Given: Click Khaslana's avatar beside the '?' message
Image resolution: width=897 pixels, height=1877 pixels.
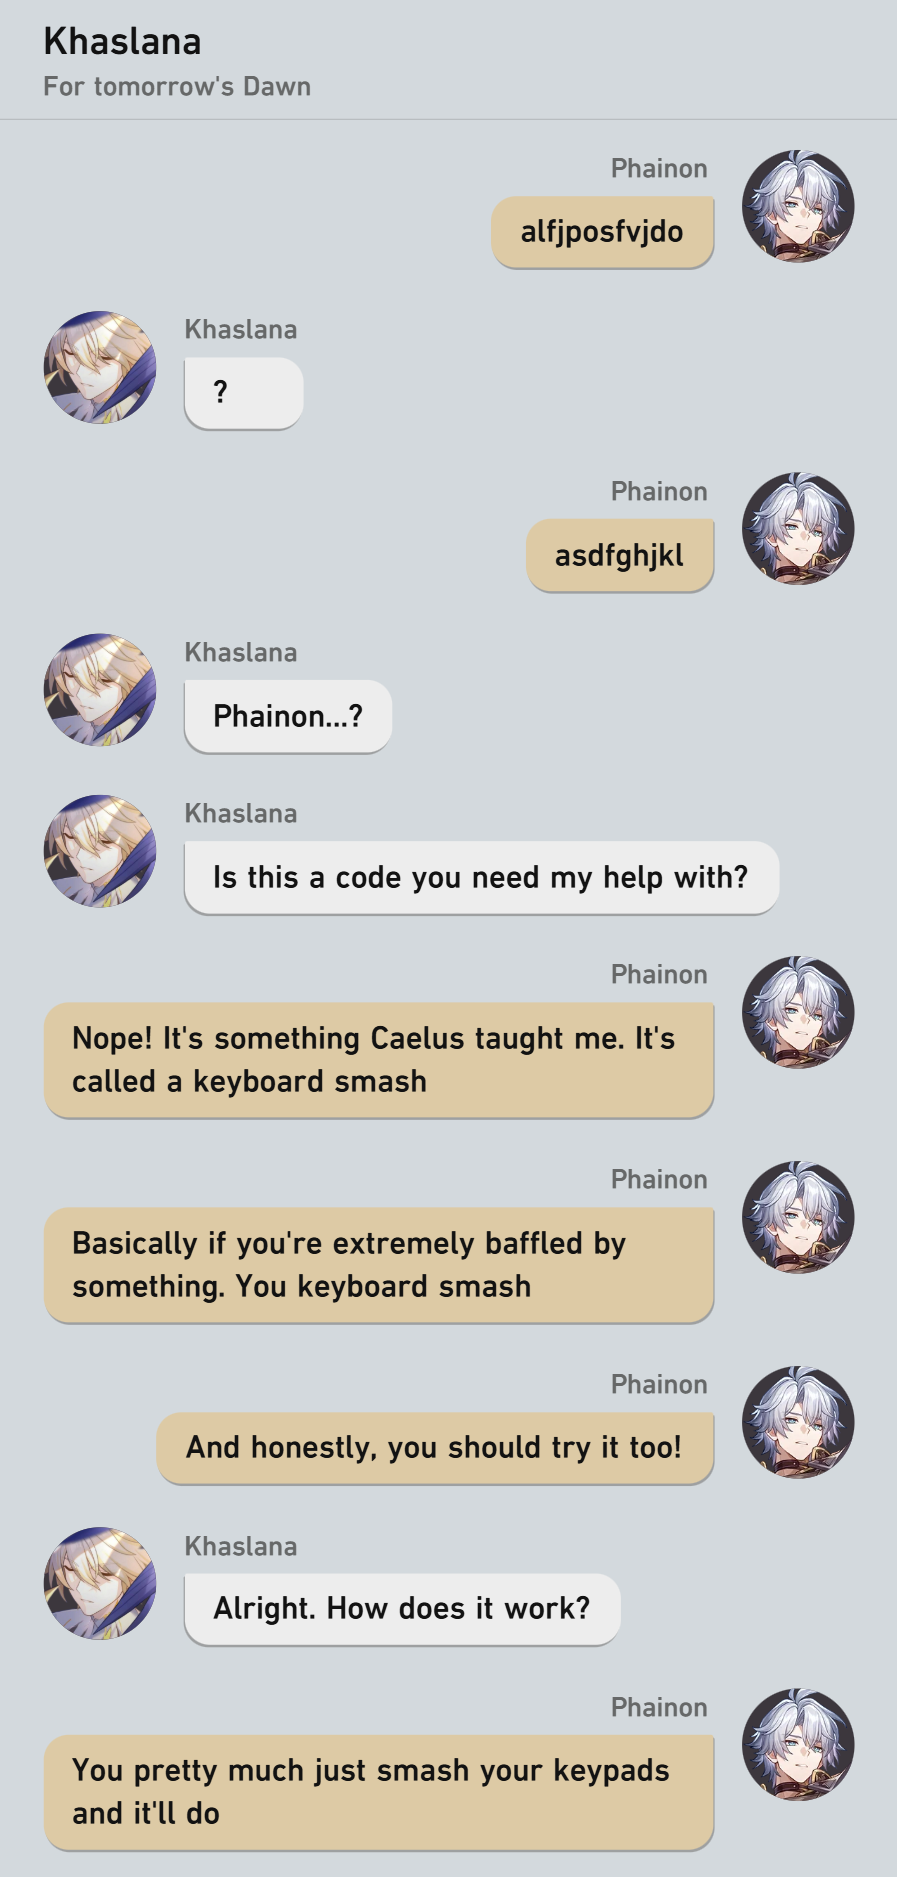Looking at the screenshot, I should (x=100, y=367).
